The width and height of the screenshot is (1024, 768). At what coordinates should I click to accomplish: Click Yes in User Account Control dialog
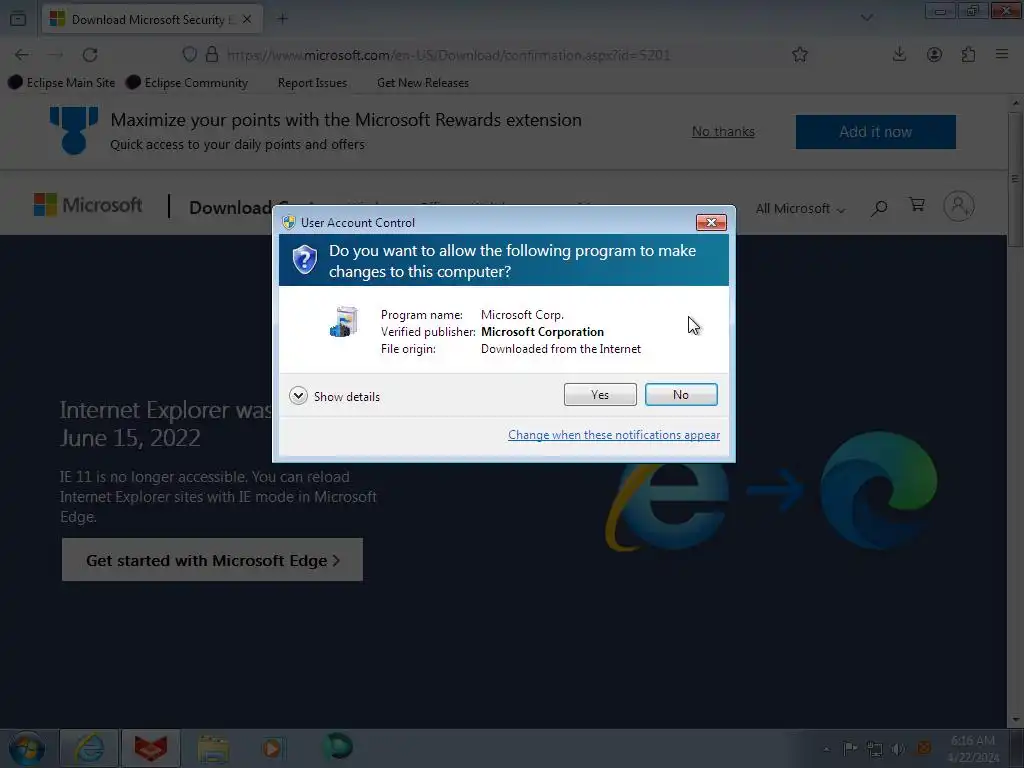point(600,394)
